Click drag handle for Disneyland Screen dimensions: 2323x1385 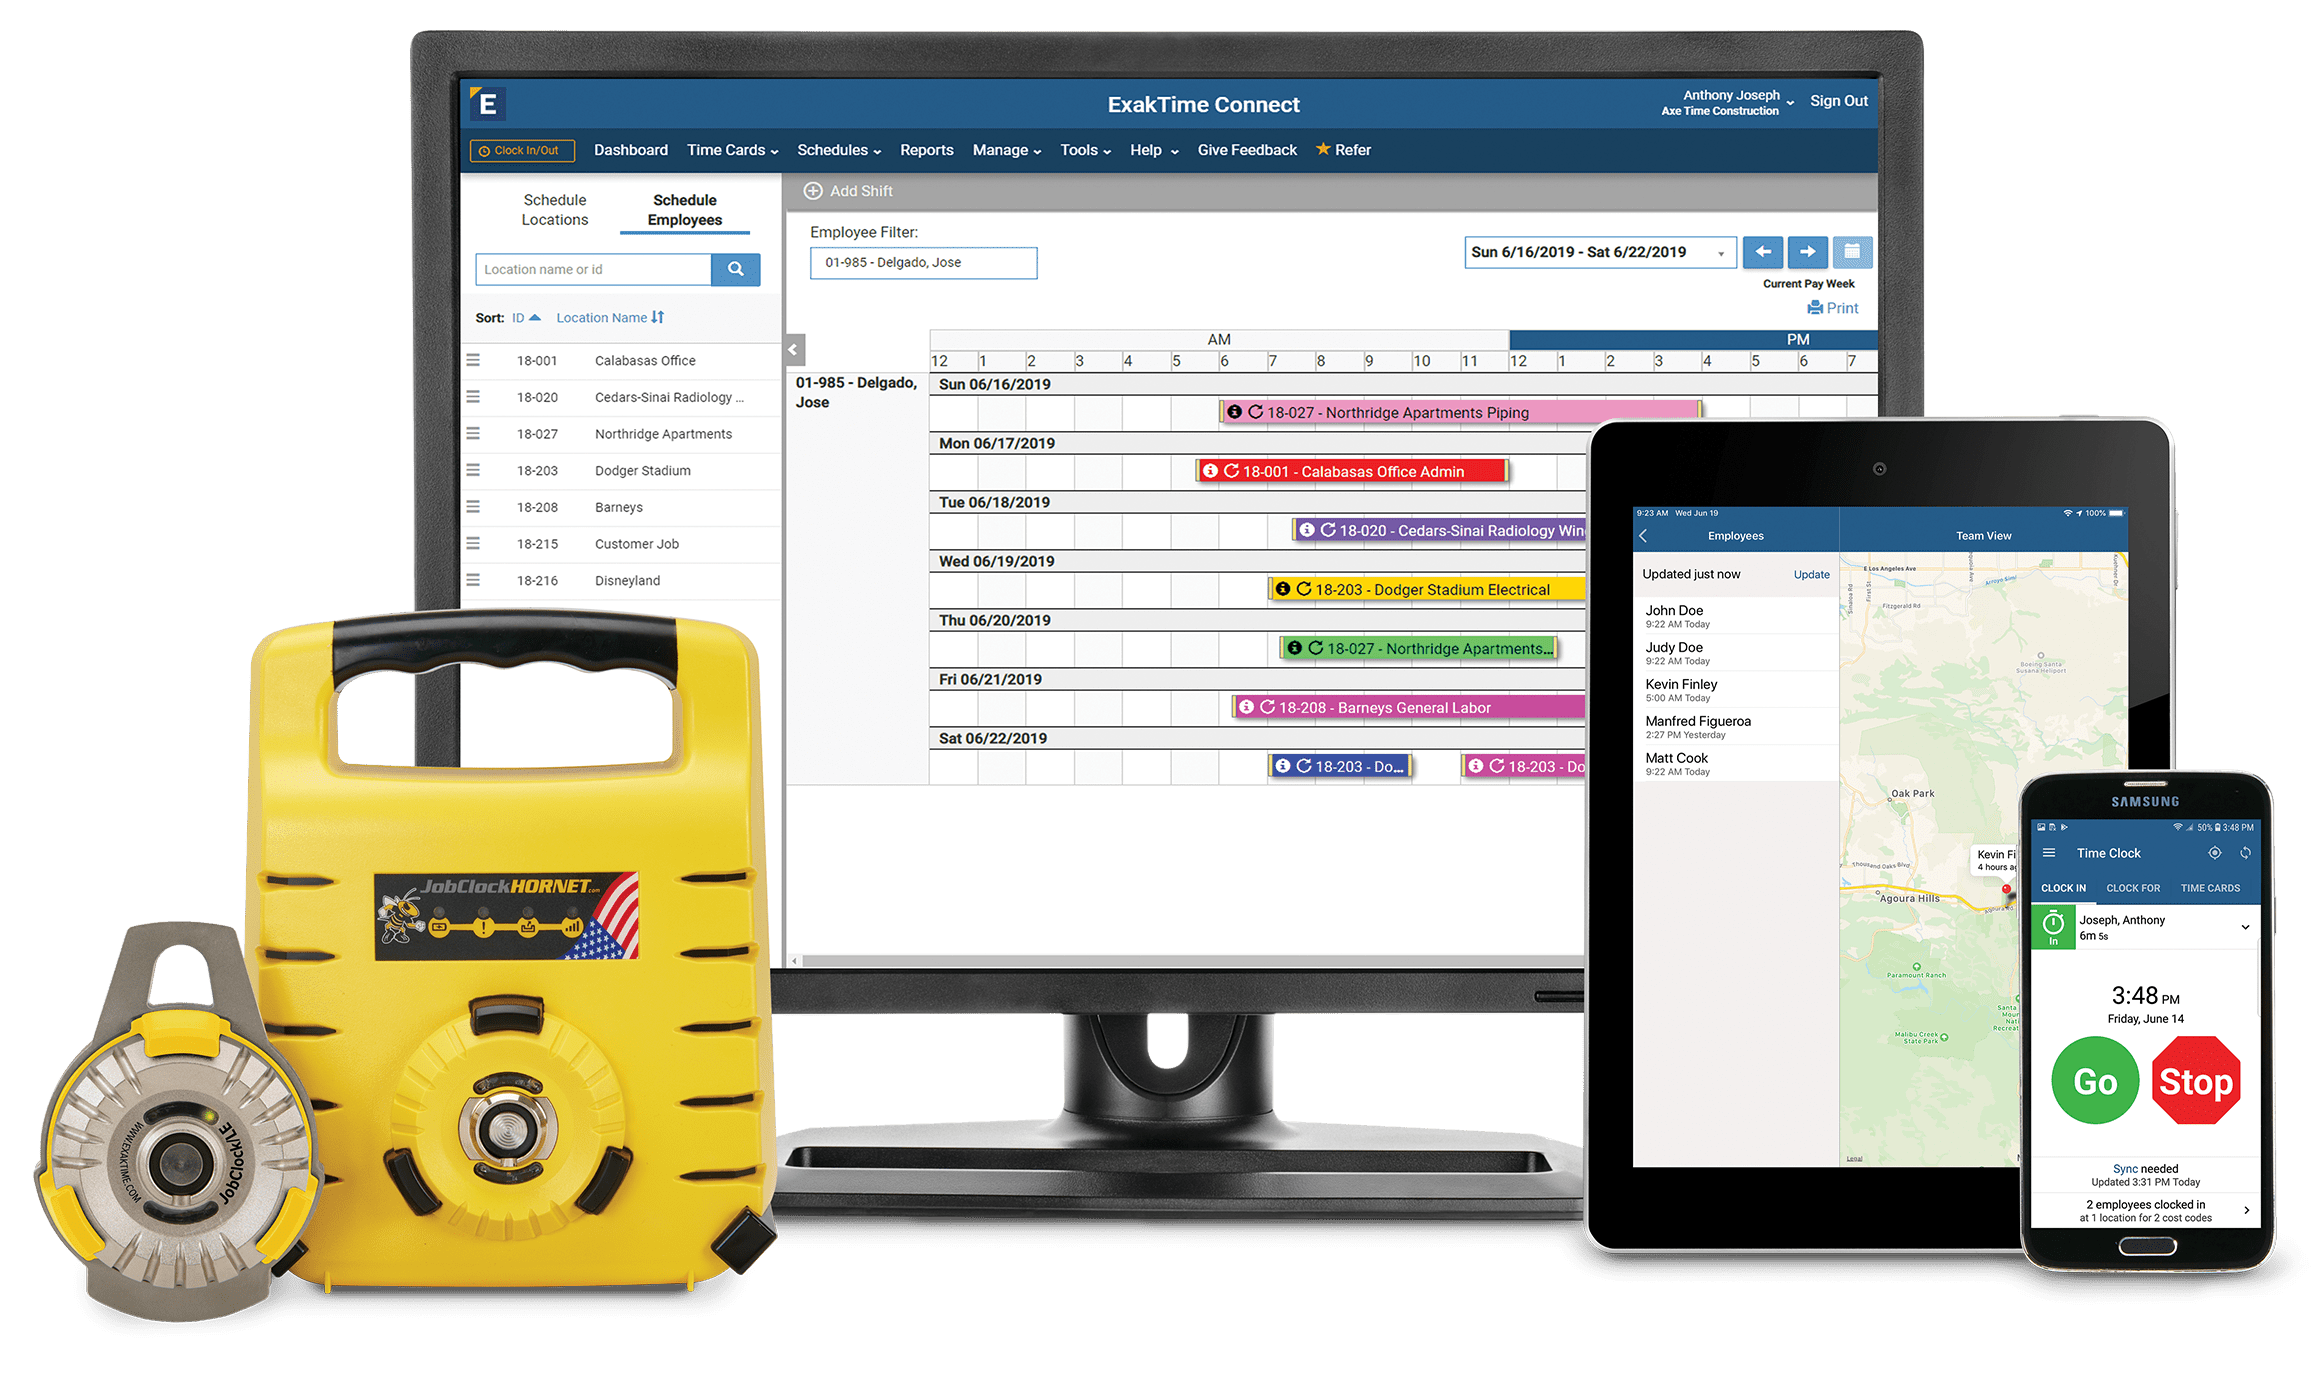(473, 580)
